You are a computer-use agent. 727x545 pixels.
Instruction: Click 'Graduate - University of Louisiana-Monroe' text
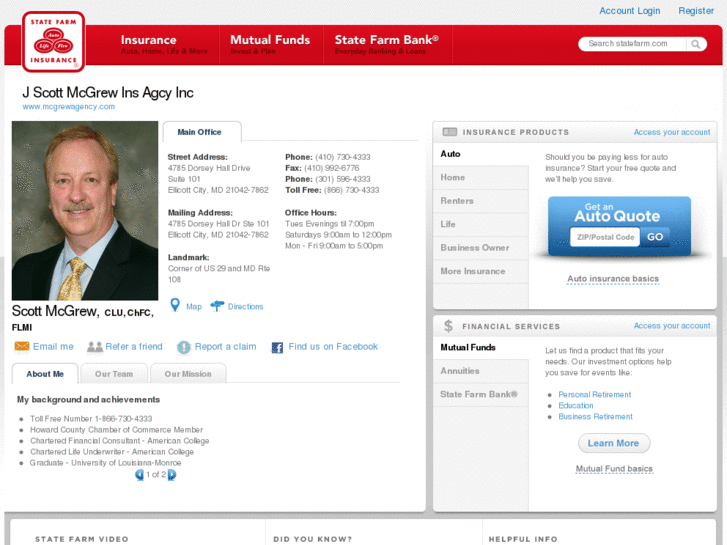(x=106, y=463)
